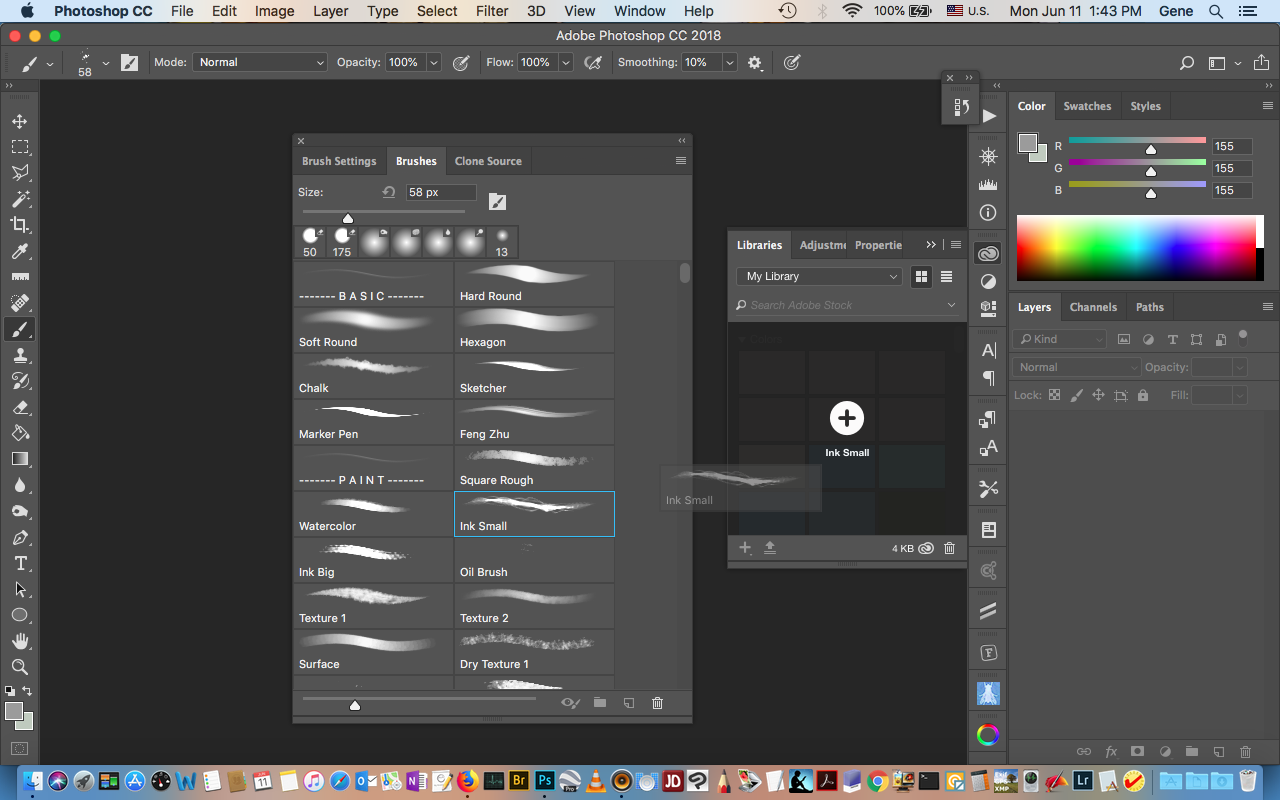Select the Crop tool
The height and width of the screenshot is (800, 1280).
[x=19, y=225]
